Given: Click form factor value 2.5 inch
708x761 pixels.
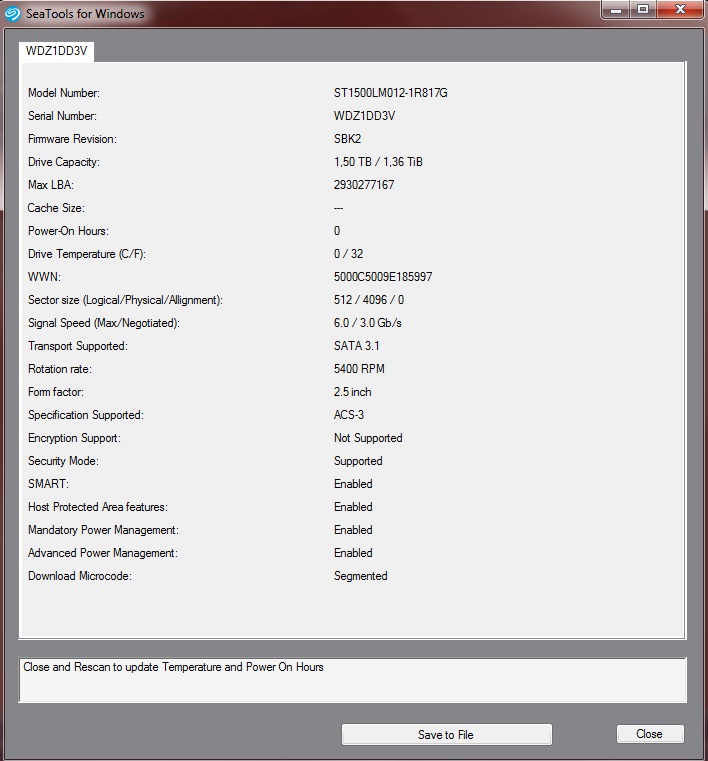Looking at the screenshot, I should click(352, 392).
